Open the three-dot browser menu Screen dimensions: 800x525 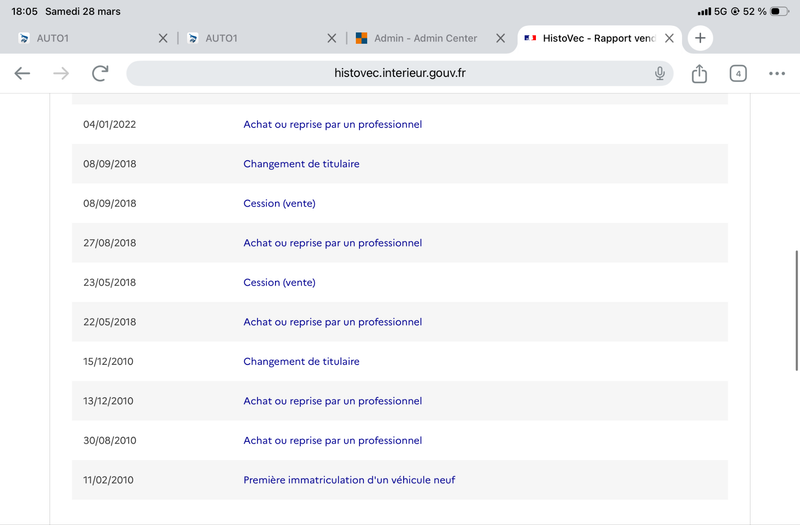[x=777, y=73]
